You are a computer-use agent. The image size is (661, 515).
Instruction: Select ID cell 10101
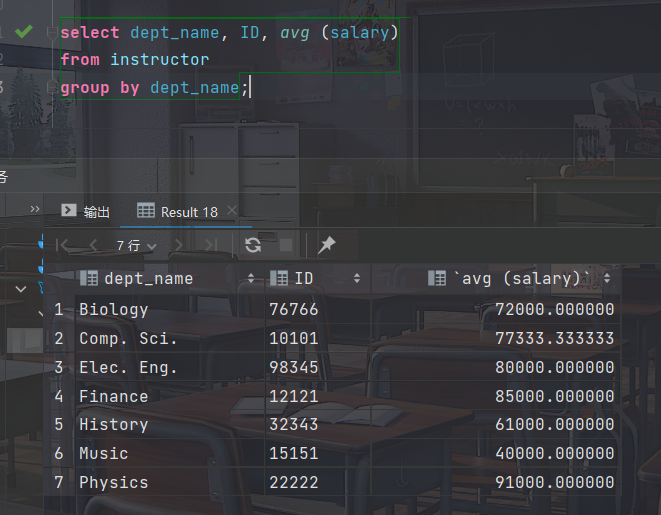[318, 338]
